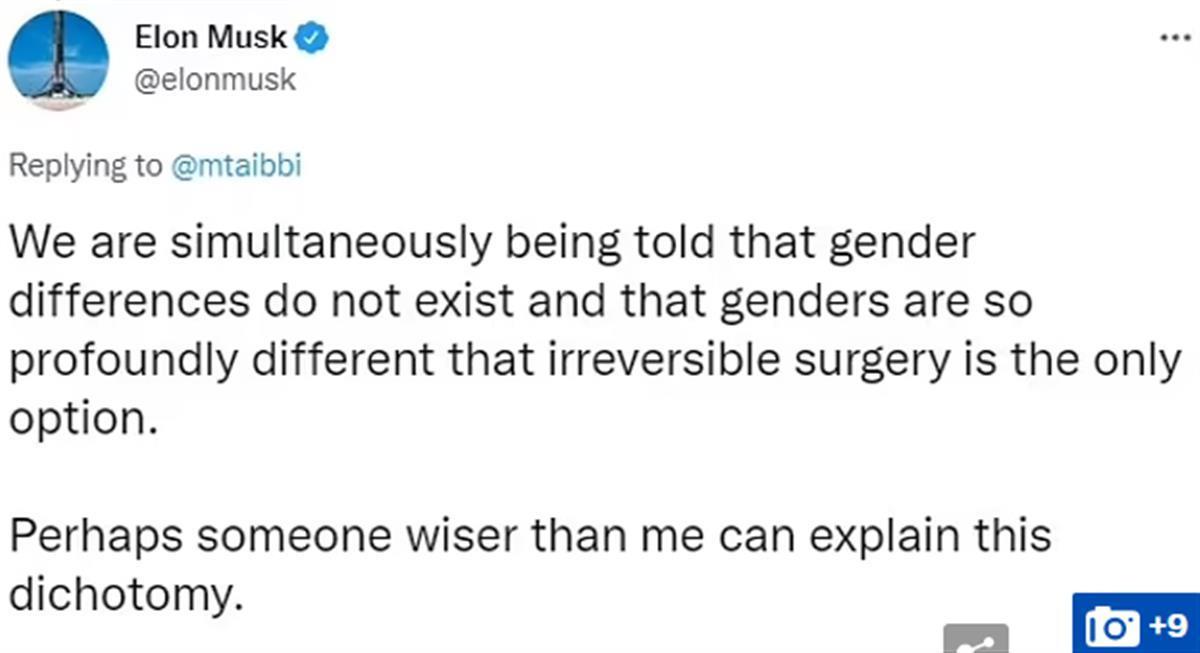Click the "Replying to" label
1200x653 pixels.
pyautogui.click(x=84, y=166)
